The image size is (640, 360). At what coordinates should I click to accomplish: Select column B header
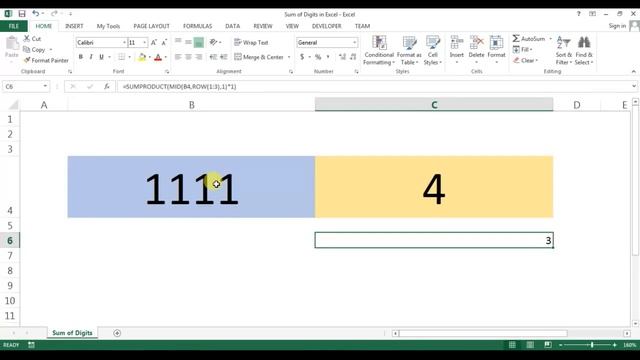(191, 105)
